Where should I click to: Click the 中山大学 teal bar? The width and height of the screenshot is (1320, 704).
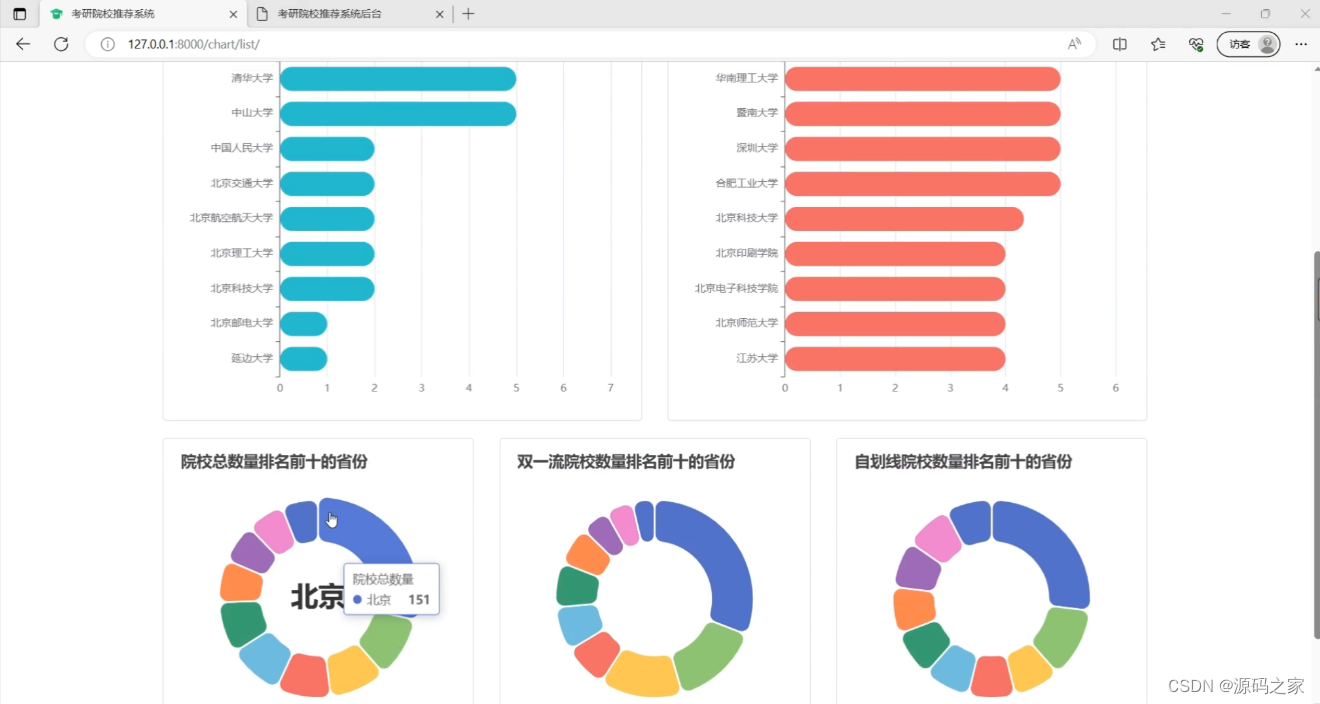click(398, 114)
